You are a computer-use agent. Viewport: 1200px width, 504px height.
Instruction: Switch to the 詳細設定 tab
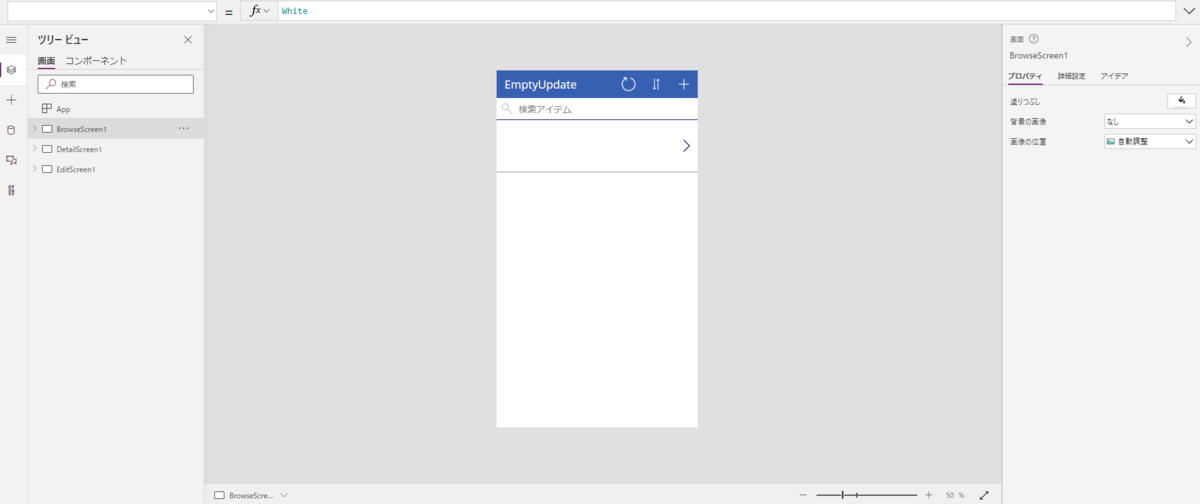pos(1071,76)
